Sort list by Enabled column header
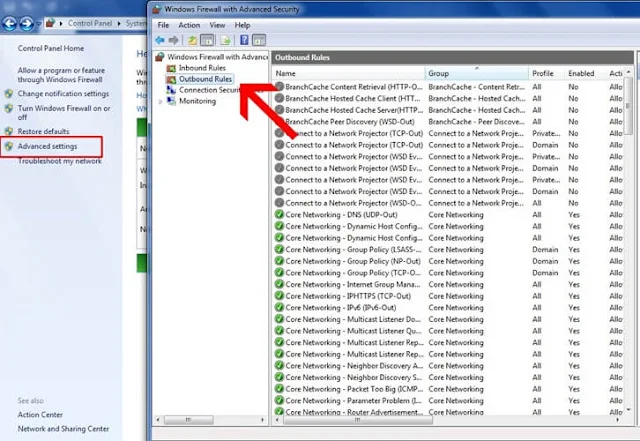 (x=585, y=74)
